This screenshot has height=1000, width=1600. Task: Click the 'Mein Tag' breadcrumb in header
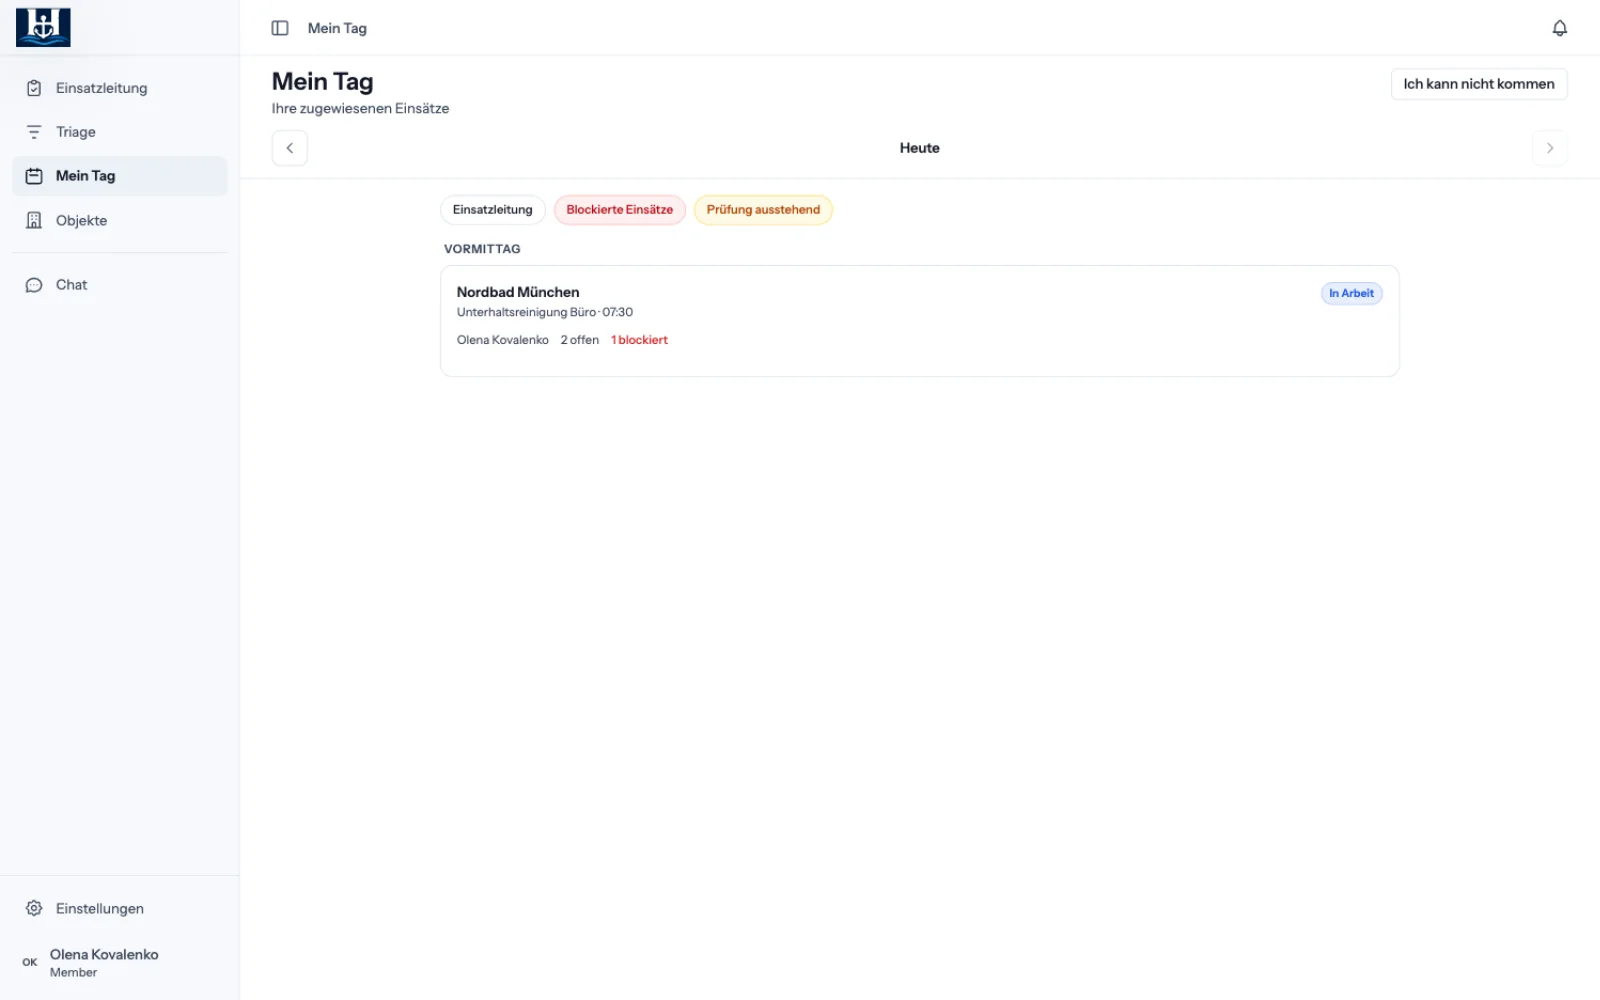tap(337, 28)
